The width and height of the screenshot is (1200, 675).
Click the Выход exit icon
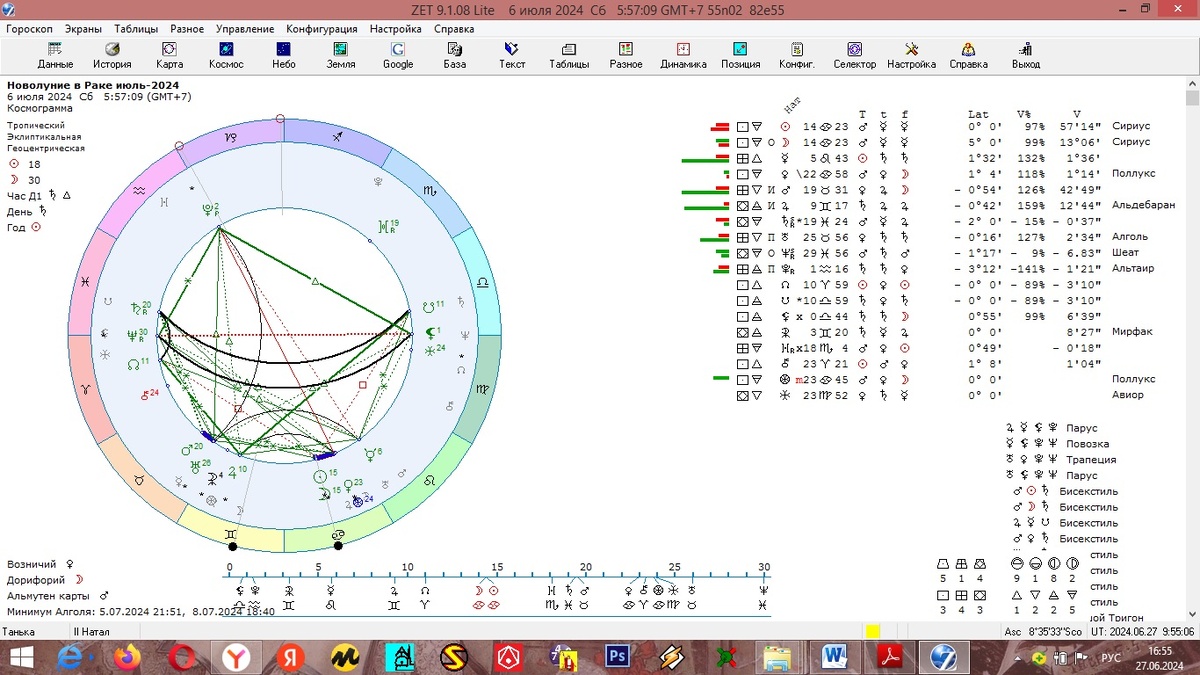tap(1025, 55)
